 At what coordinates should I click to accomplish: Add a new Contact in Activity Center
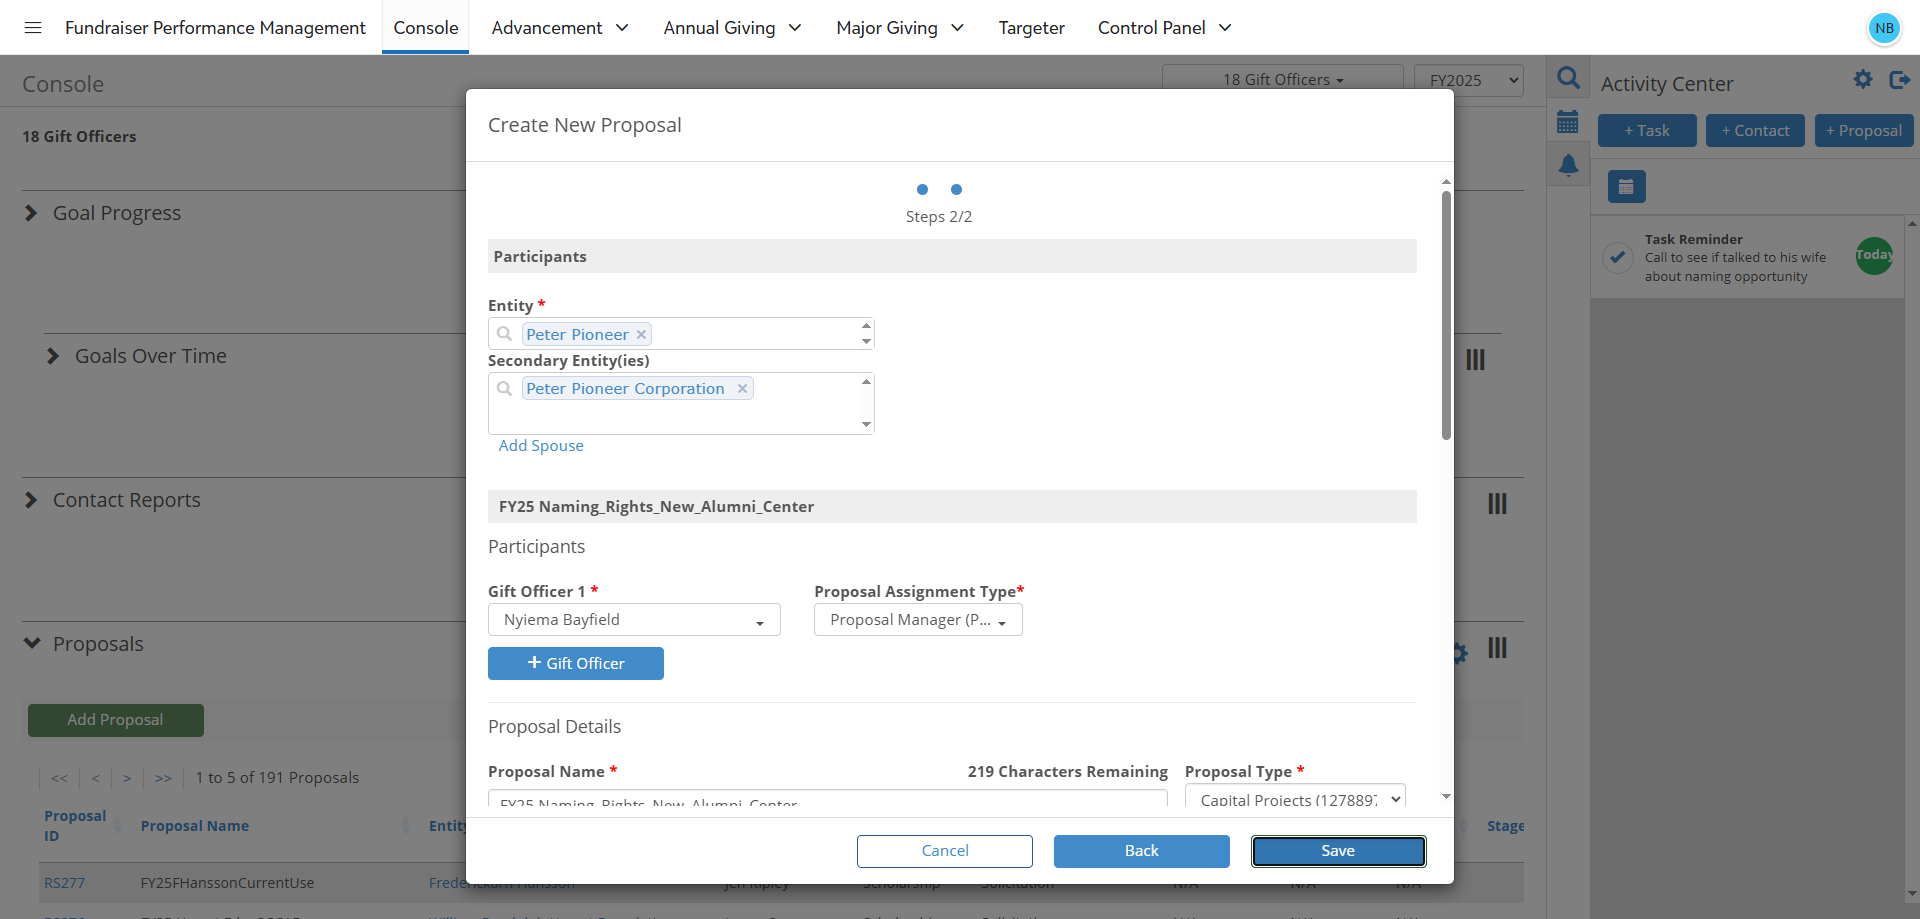[1755, 131]
